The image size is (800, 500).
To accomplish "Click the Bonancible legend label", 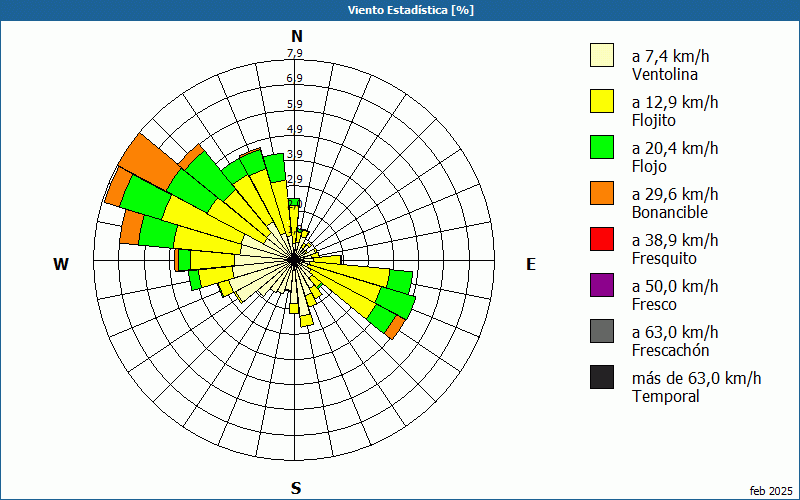I will pos(670,212).
